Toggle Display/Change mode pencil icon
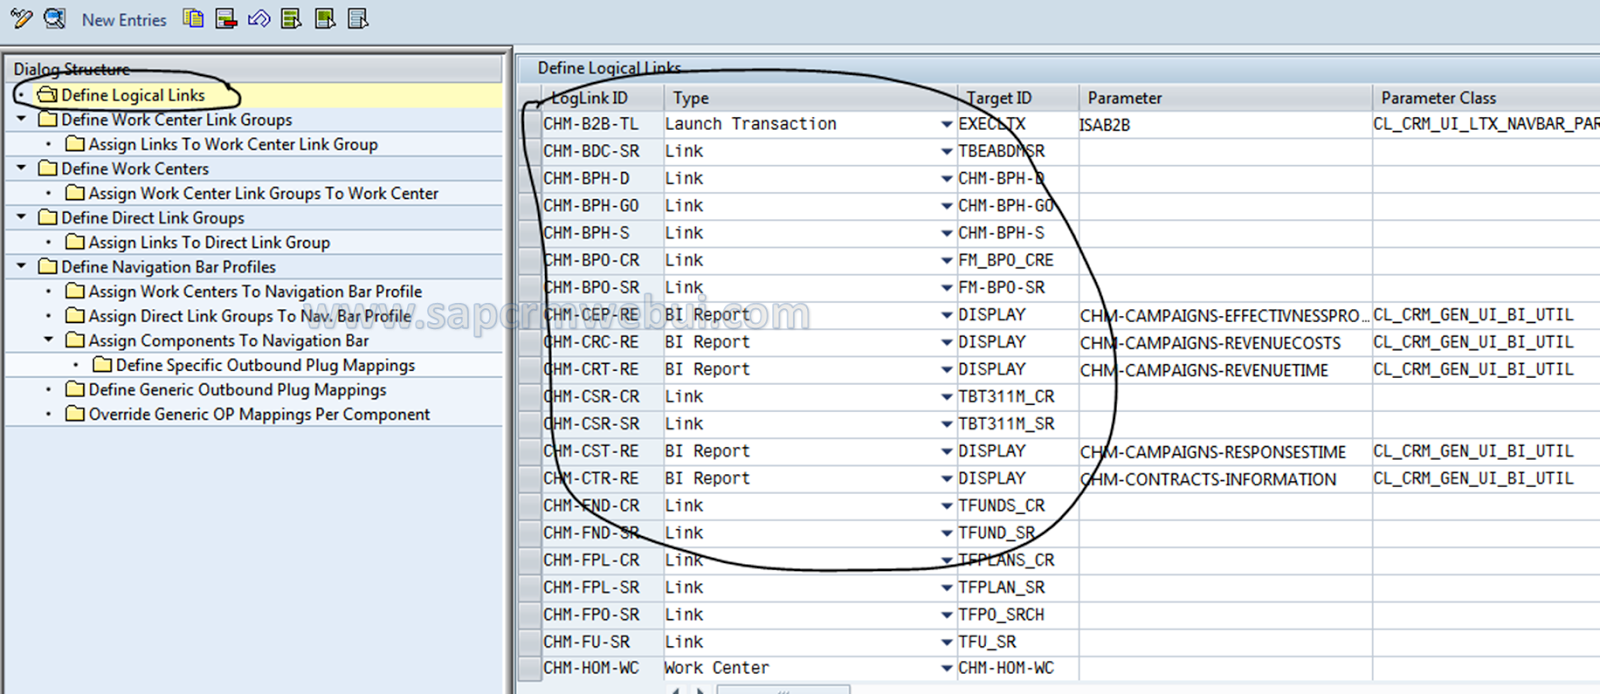Viewport: 1600px width, 694px height. pyautogui.click(x=21, y=18)
